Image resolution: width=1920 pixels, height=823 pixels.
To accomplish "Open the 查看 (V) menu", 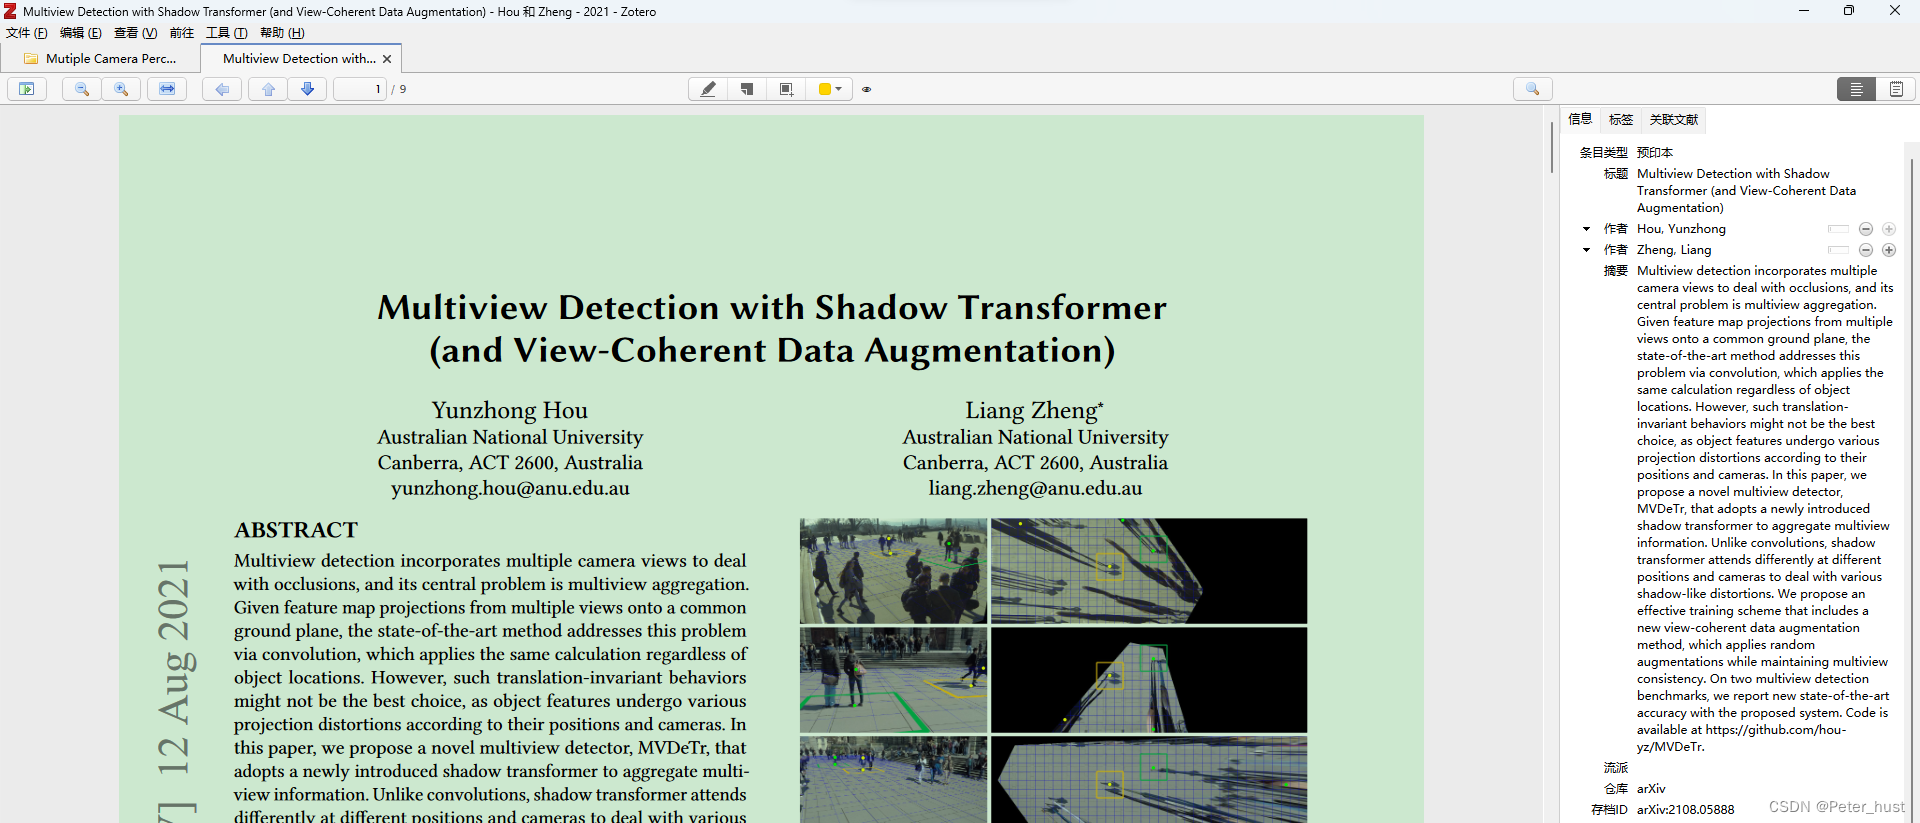I will tap(136, 33).
